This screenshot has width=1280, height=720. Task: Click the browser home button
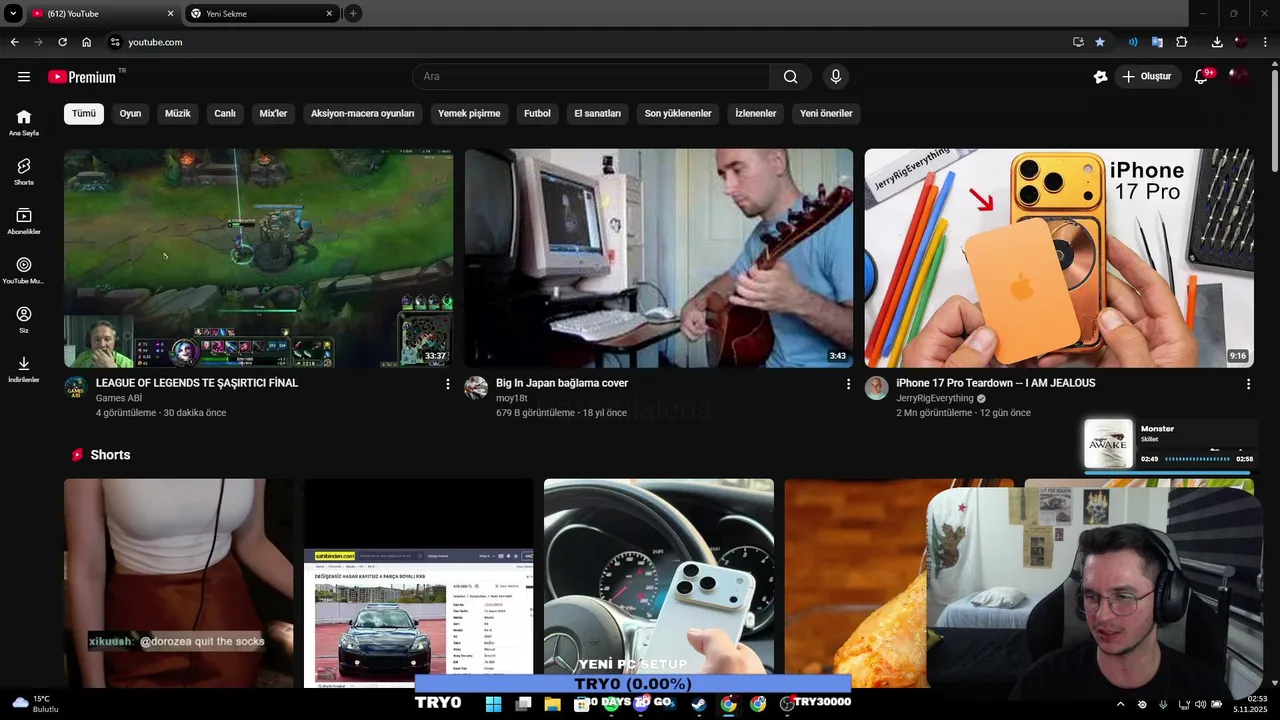pos(87,42)
